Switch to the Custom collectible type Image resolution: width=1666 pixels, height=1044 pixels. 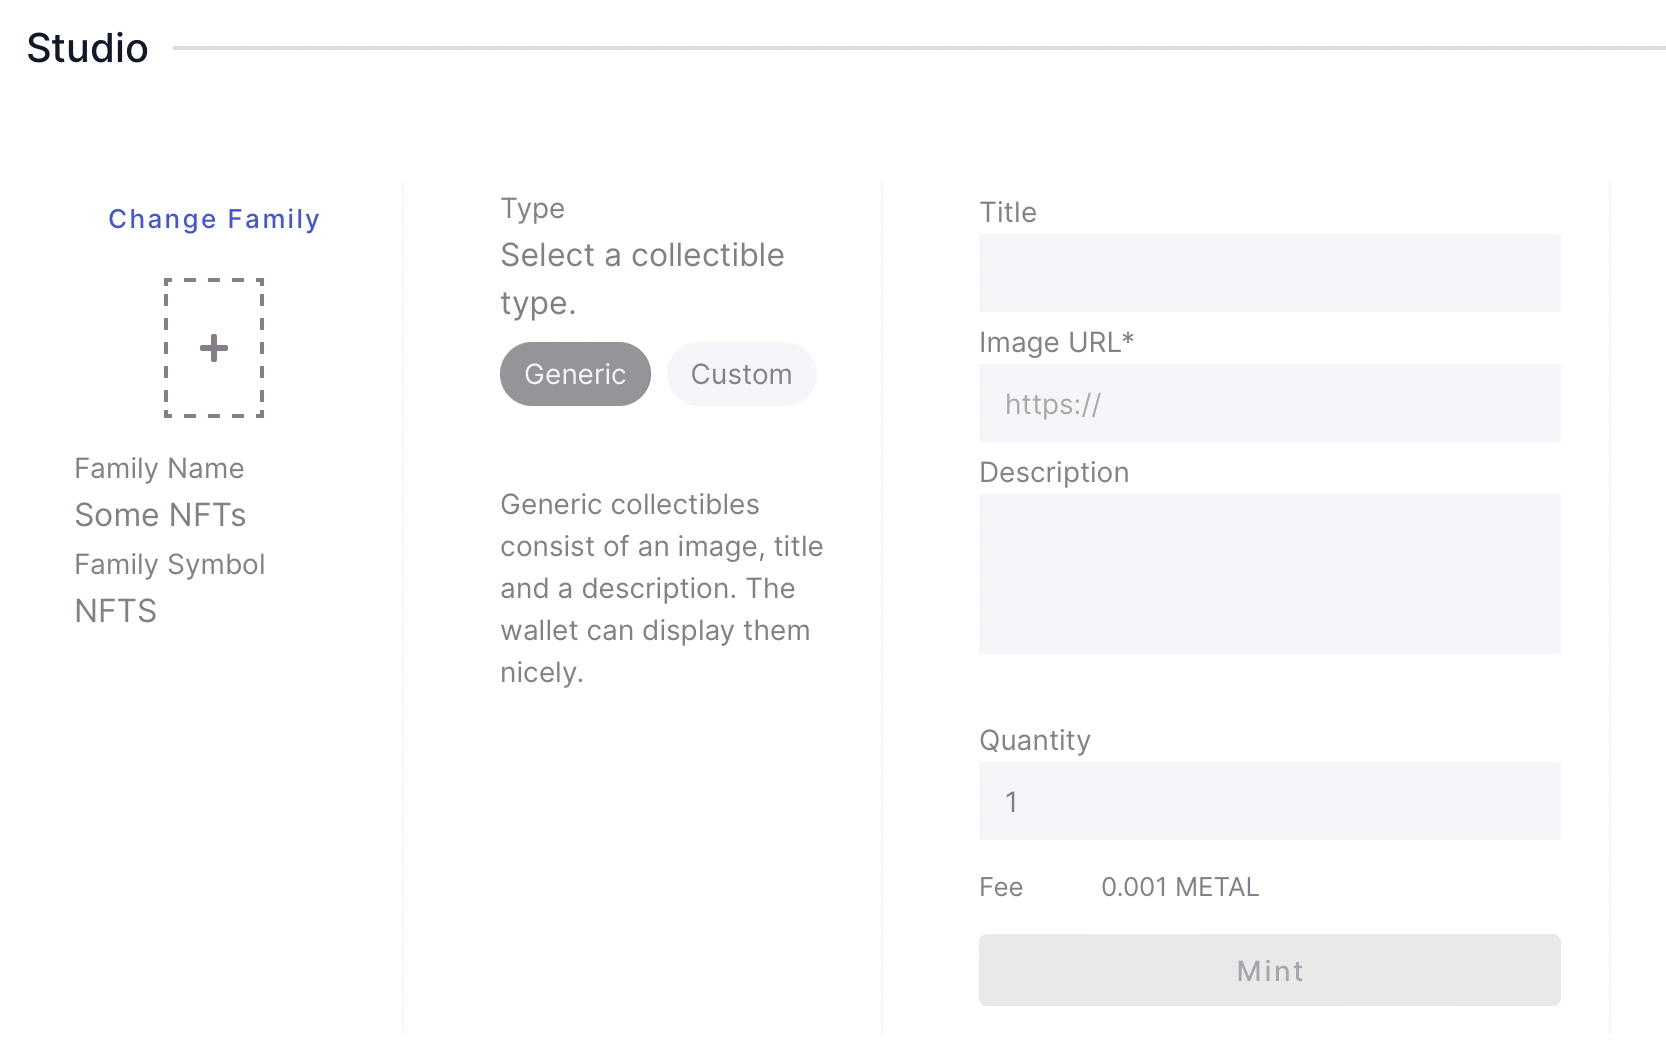coord(741,374)
